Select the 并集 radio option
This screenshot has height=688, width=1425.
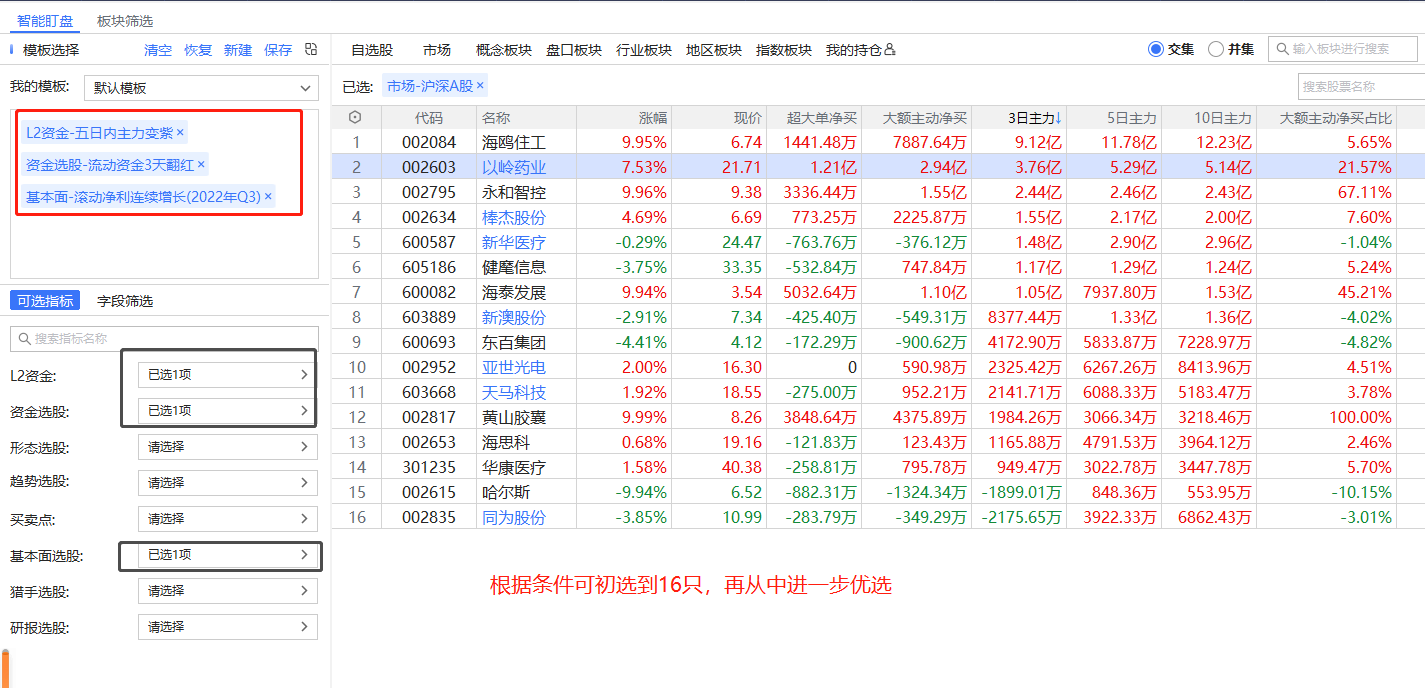[1216, 49]
